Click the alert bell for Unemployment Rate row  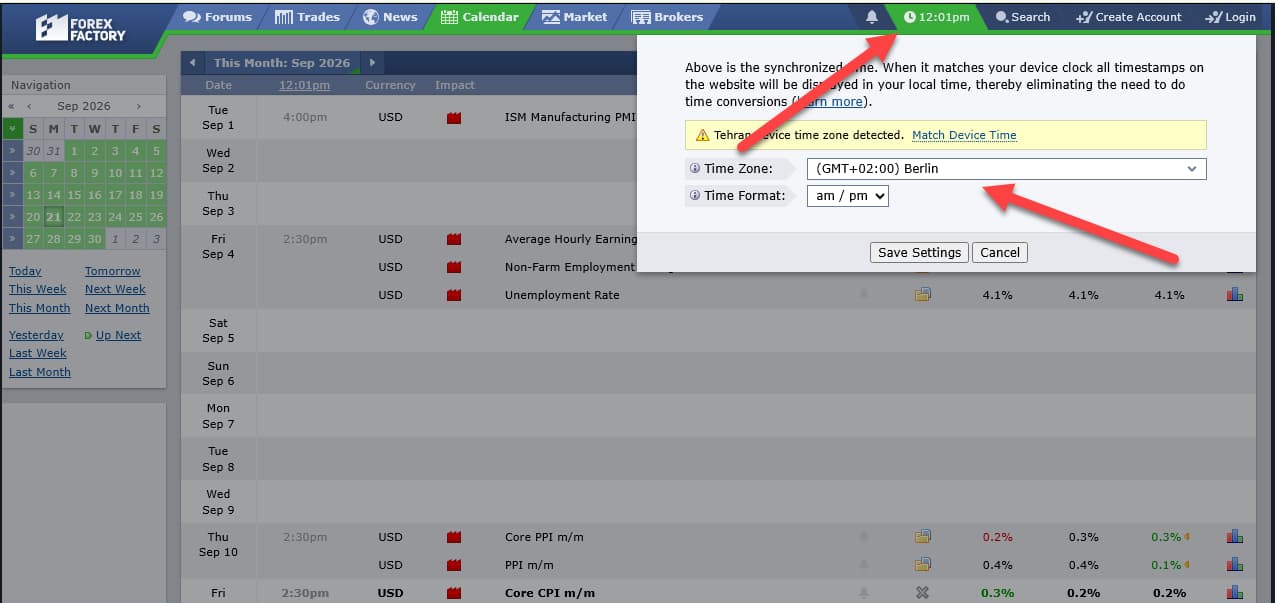(864, 295)
